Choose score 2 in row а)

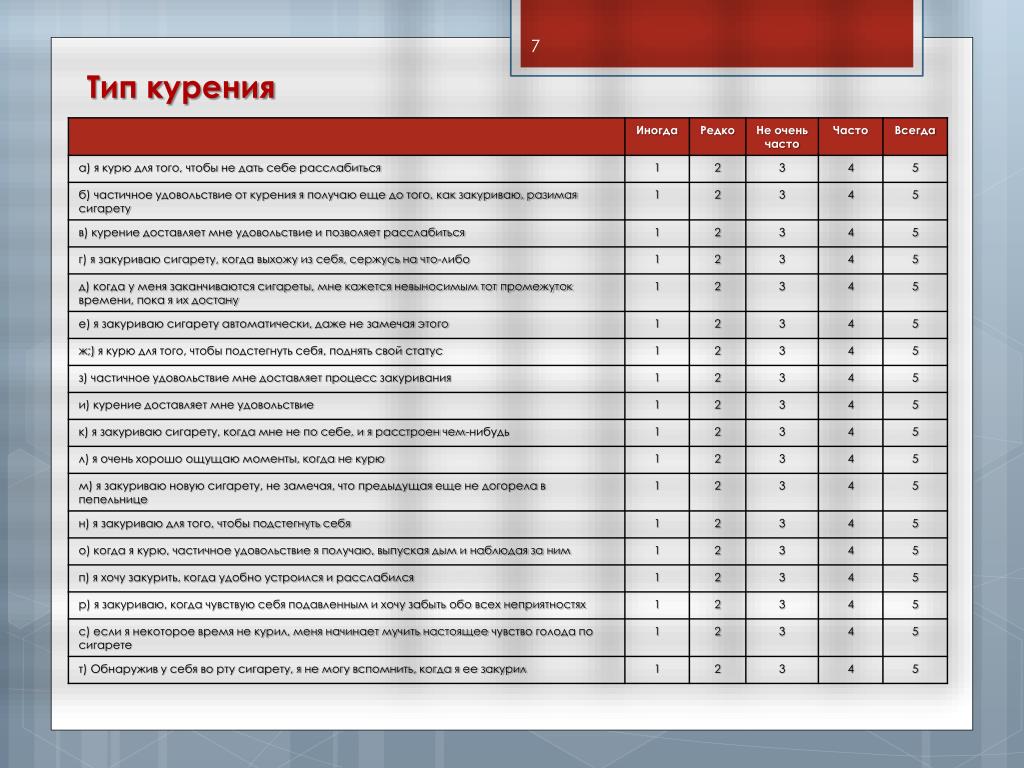717,168
